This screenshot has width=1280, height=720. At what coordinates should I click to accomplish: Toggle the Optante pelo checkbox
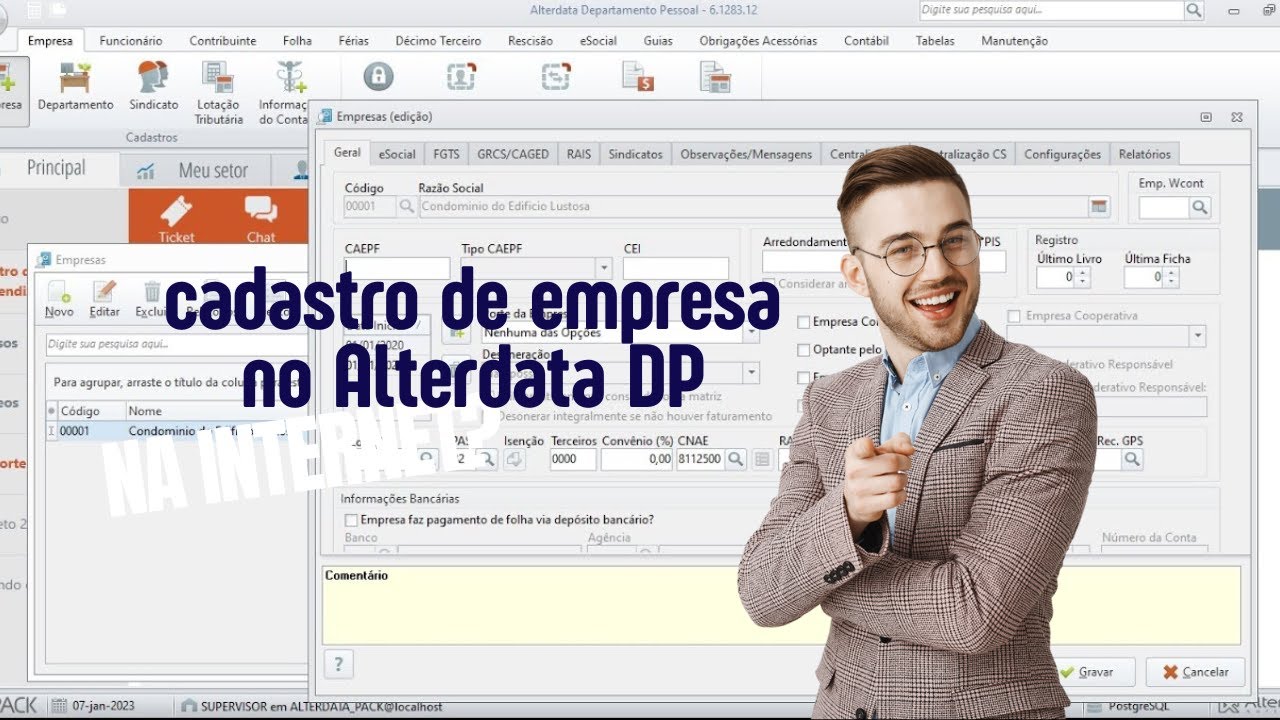(x=803, y=350)
